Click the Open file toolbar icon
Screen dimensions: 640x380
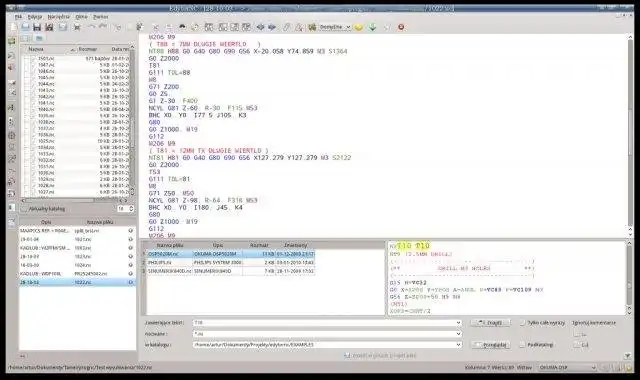pyautogui.click(x=25, y=27)
